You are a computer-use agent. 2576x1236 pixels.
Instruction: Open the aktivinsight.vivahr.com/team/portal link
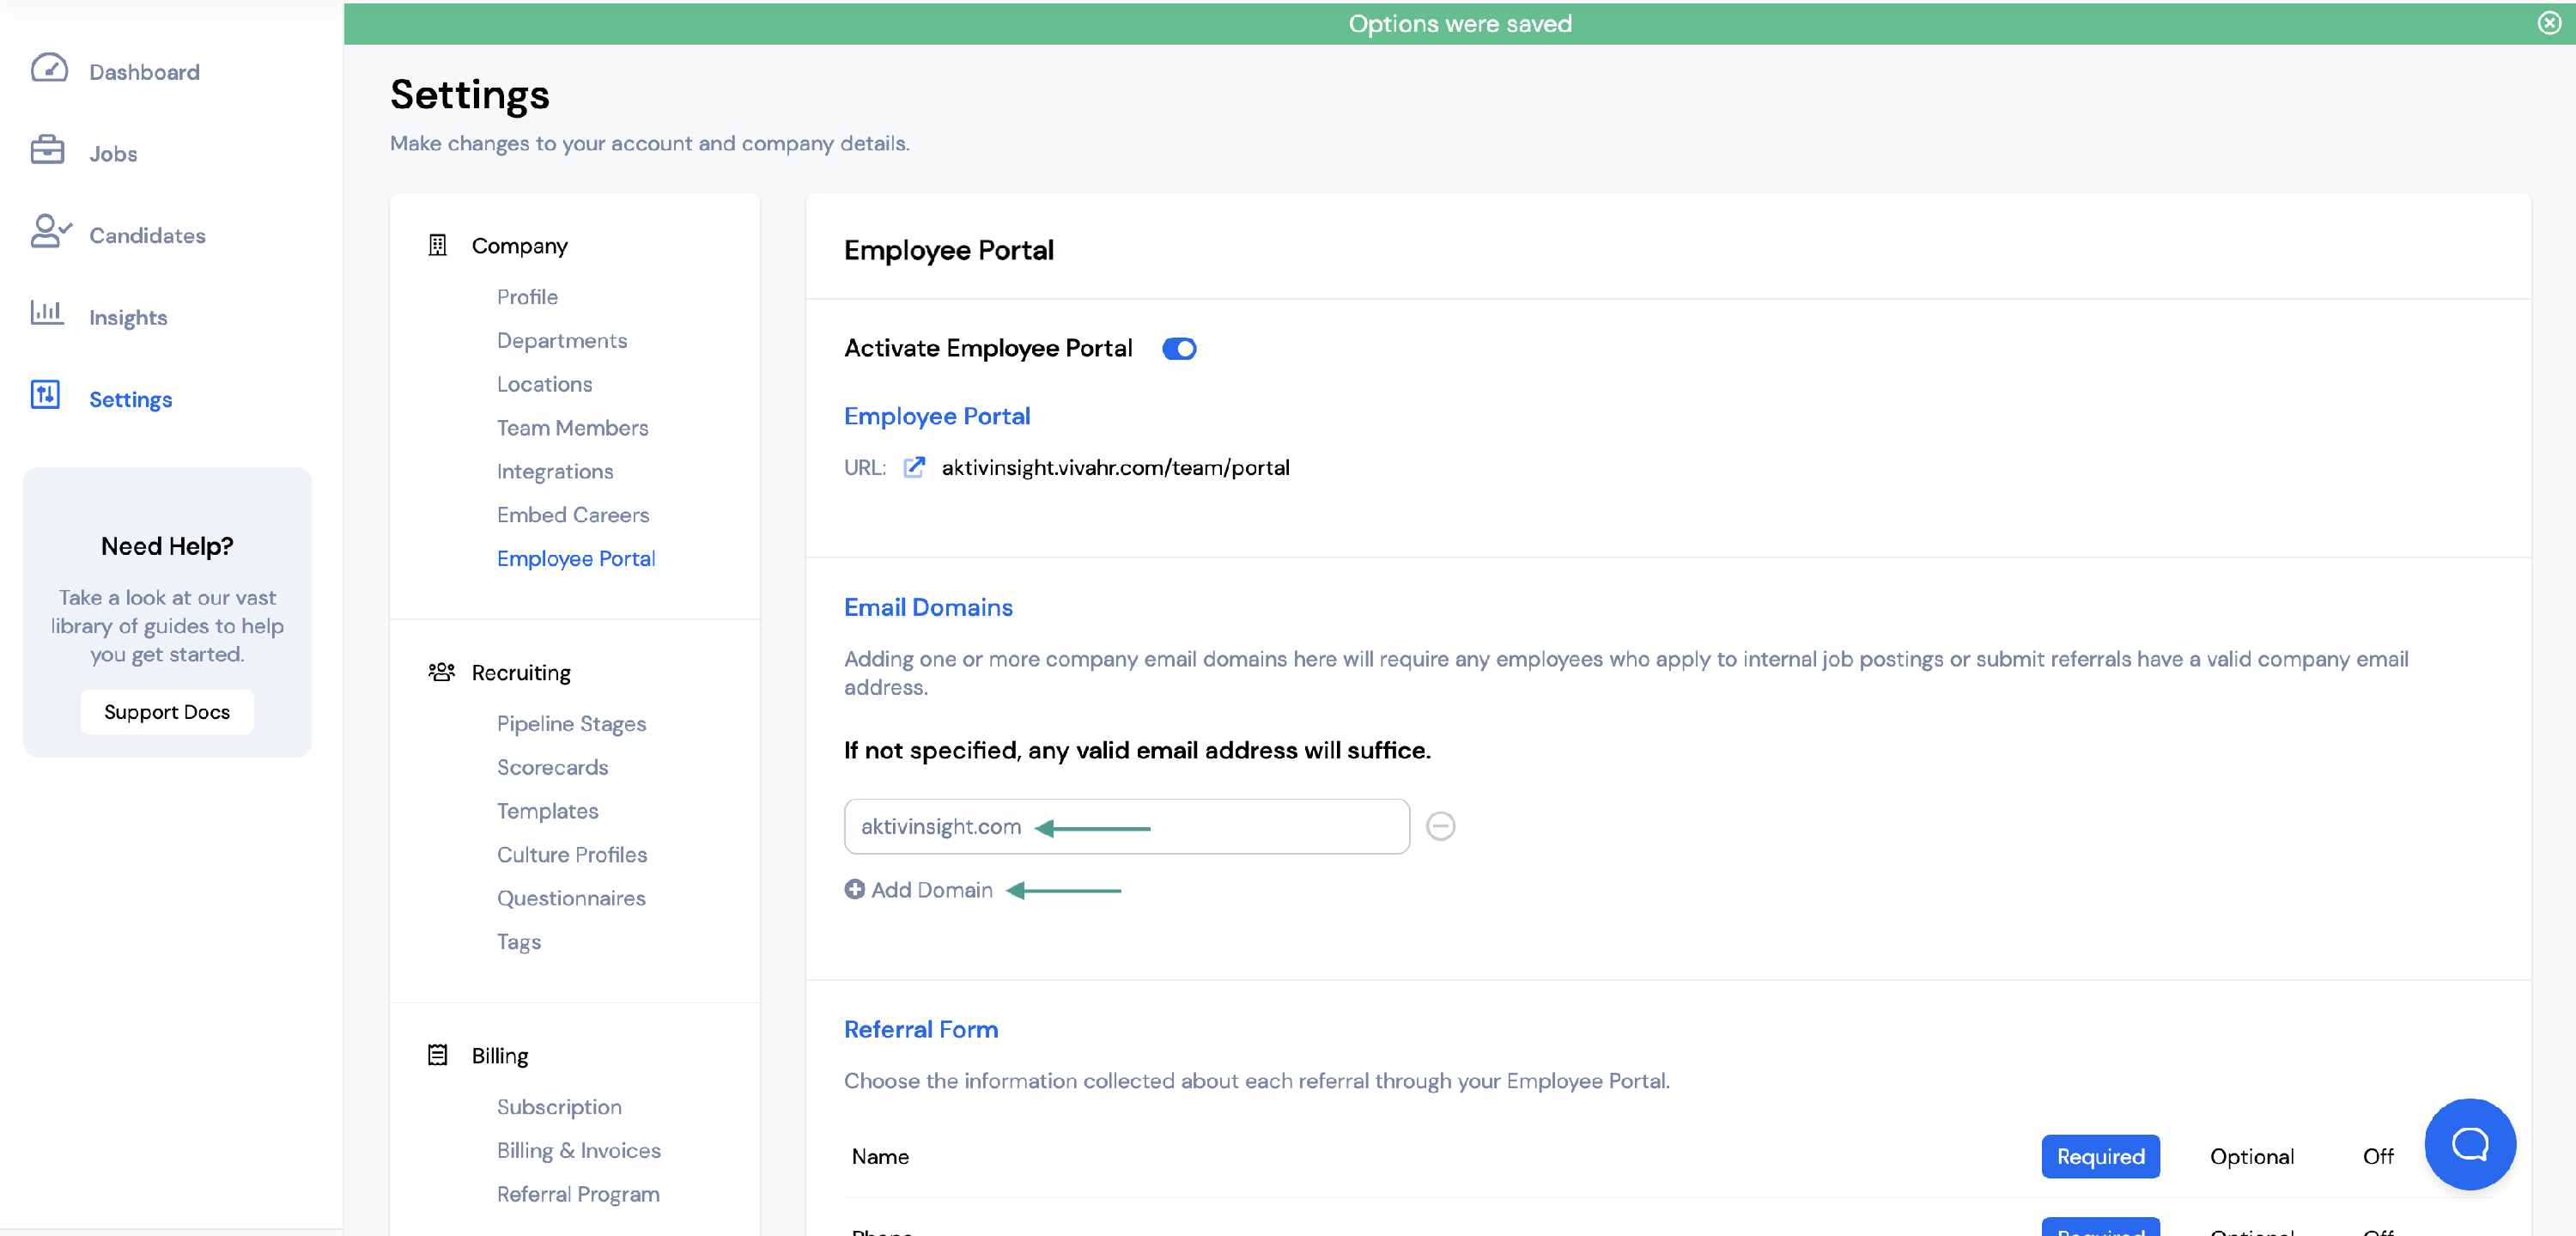click(x=1115, y=467)
